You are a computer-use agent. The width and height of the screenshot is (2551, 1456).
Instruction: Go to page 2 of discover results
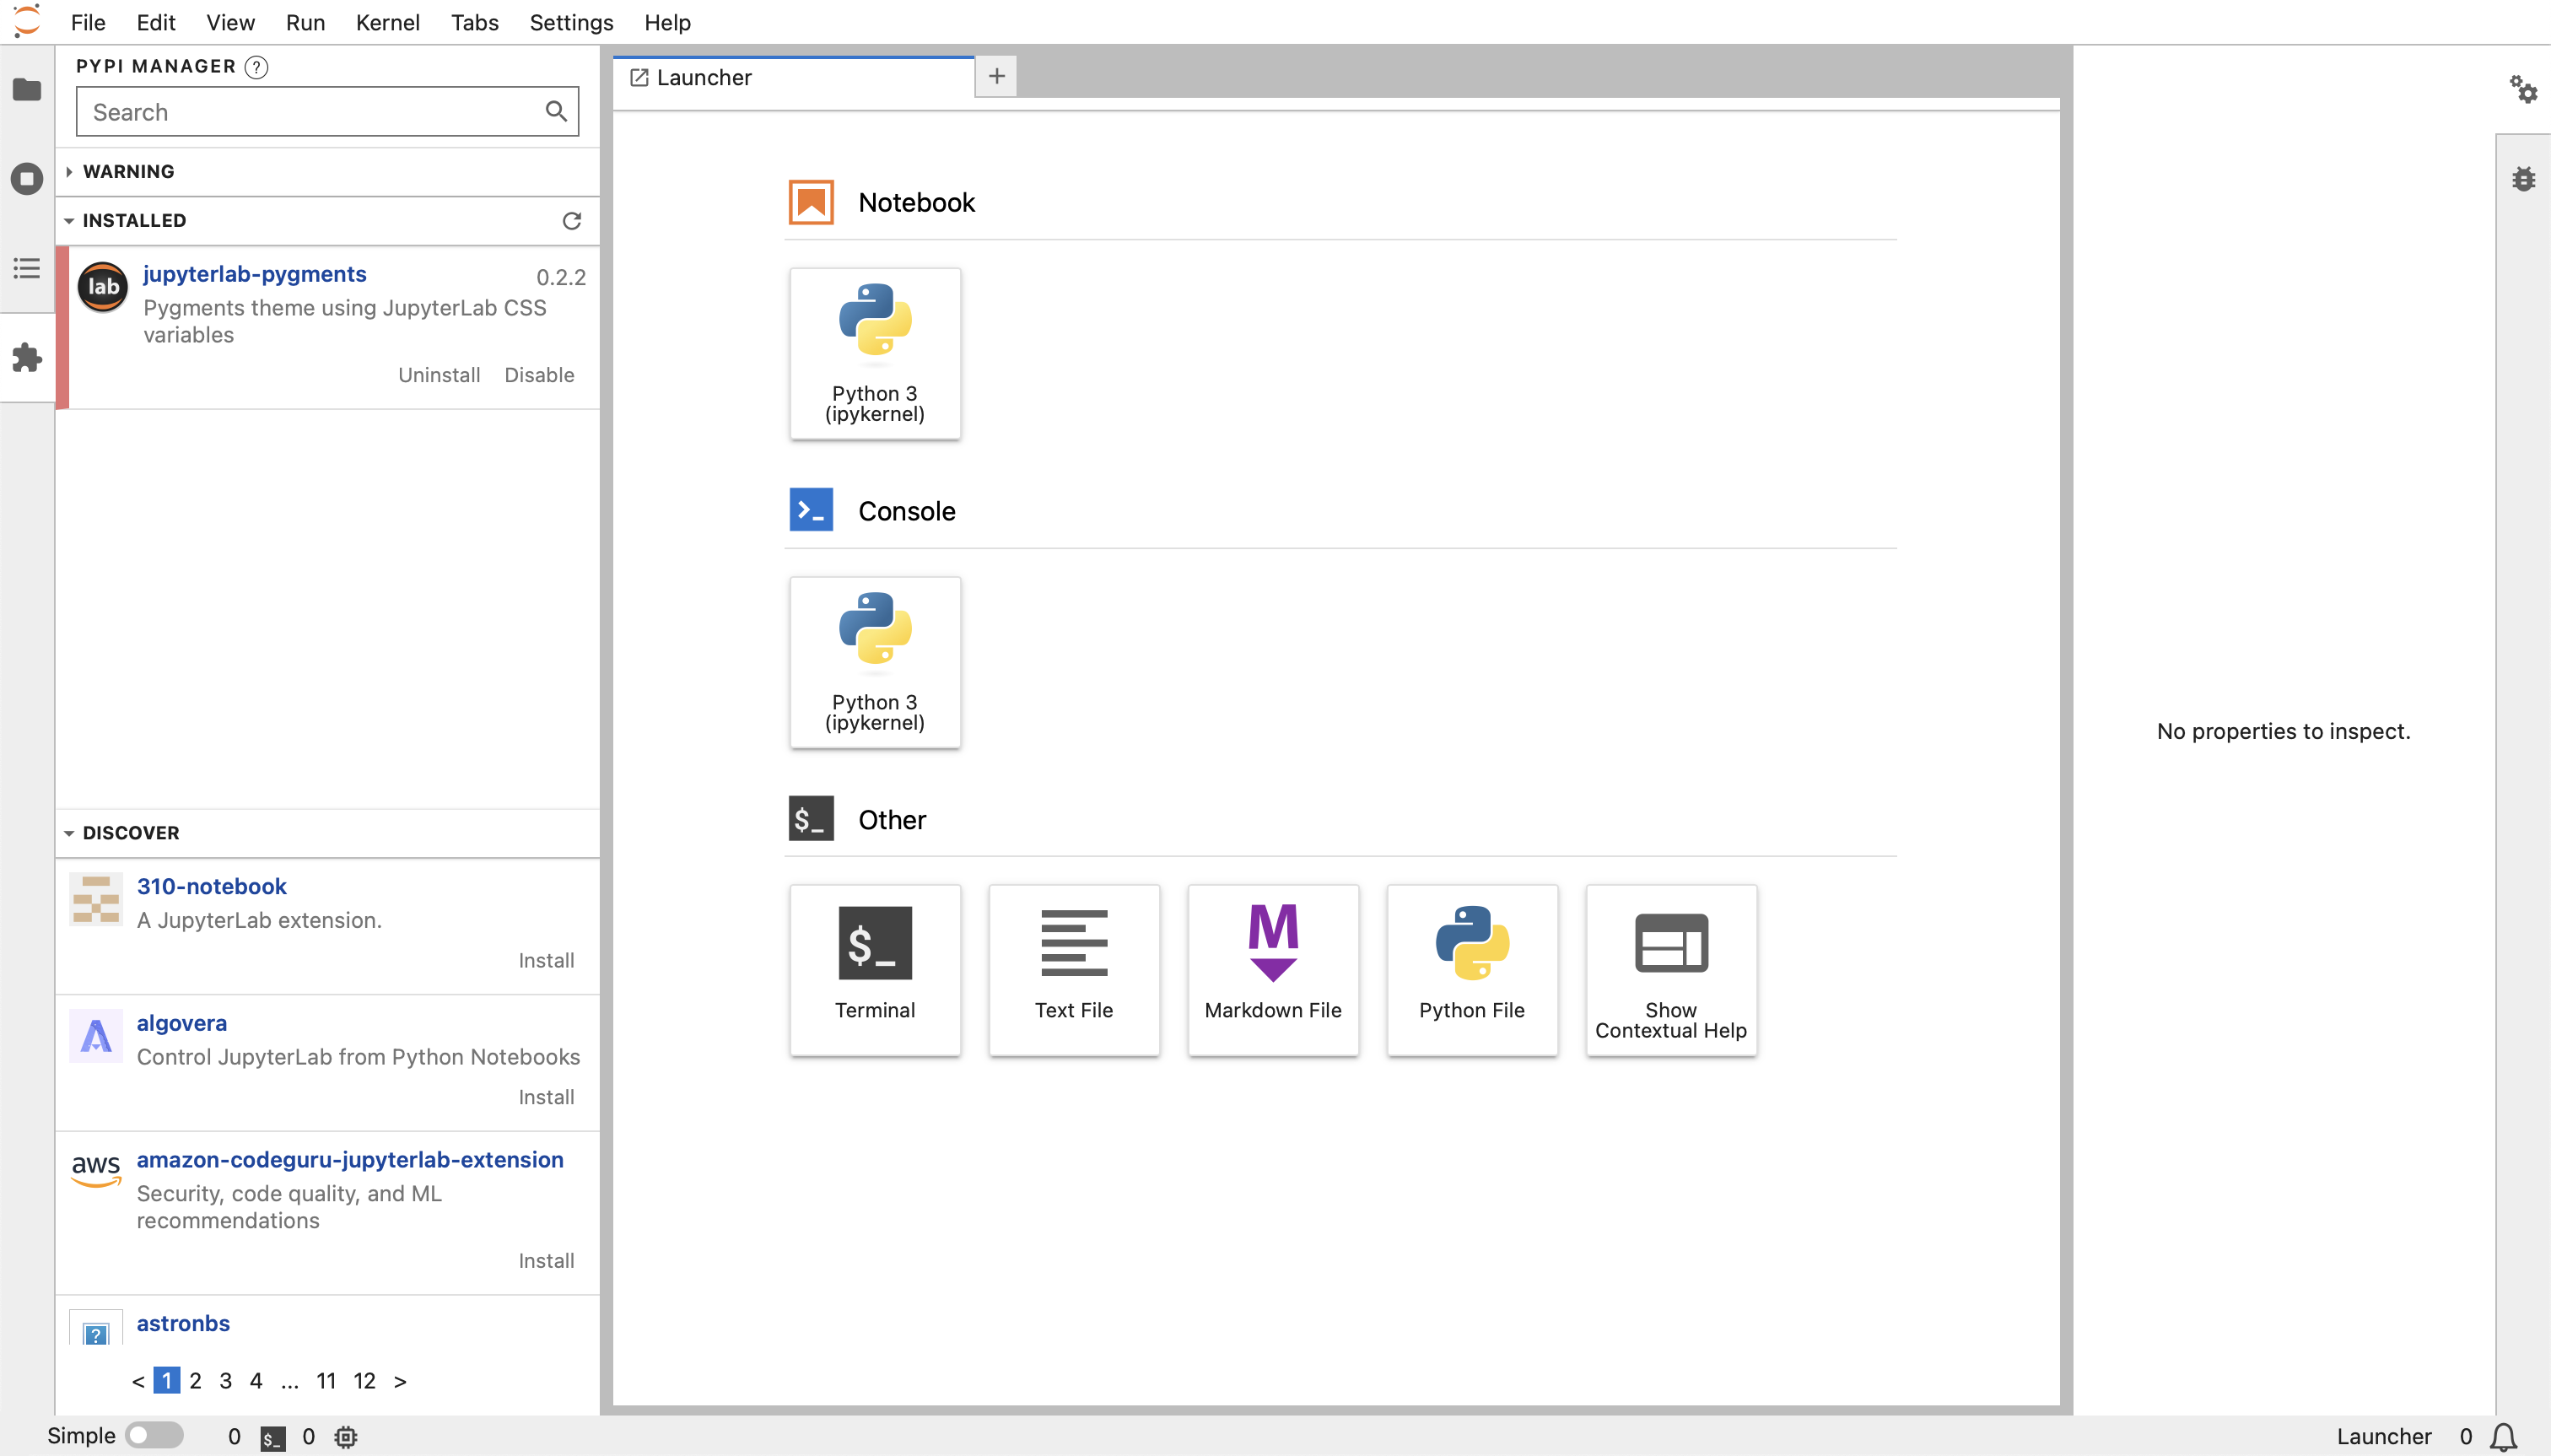(x=196, y=1381)
